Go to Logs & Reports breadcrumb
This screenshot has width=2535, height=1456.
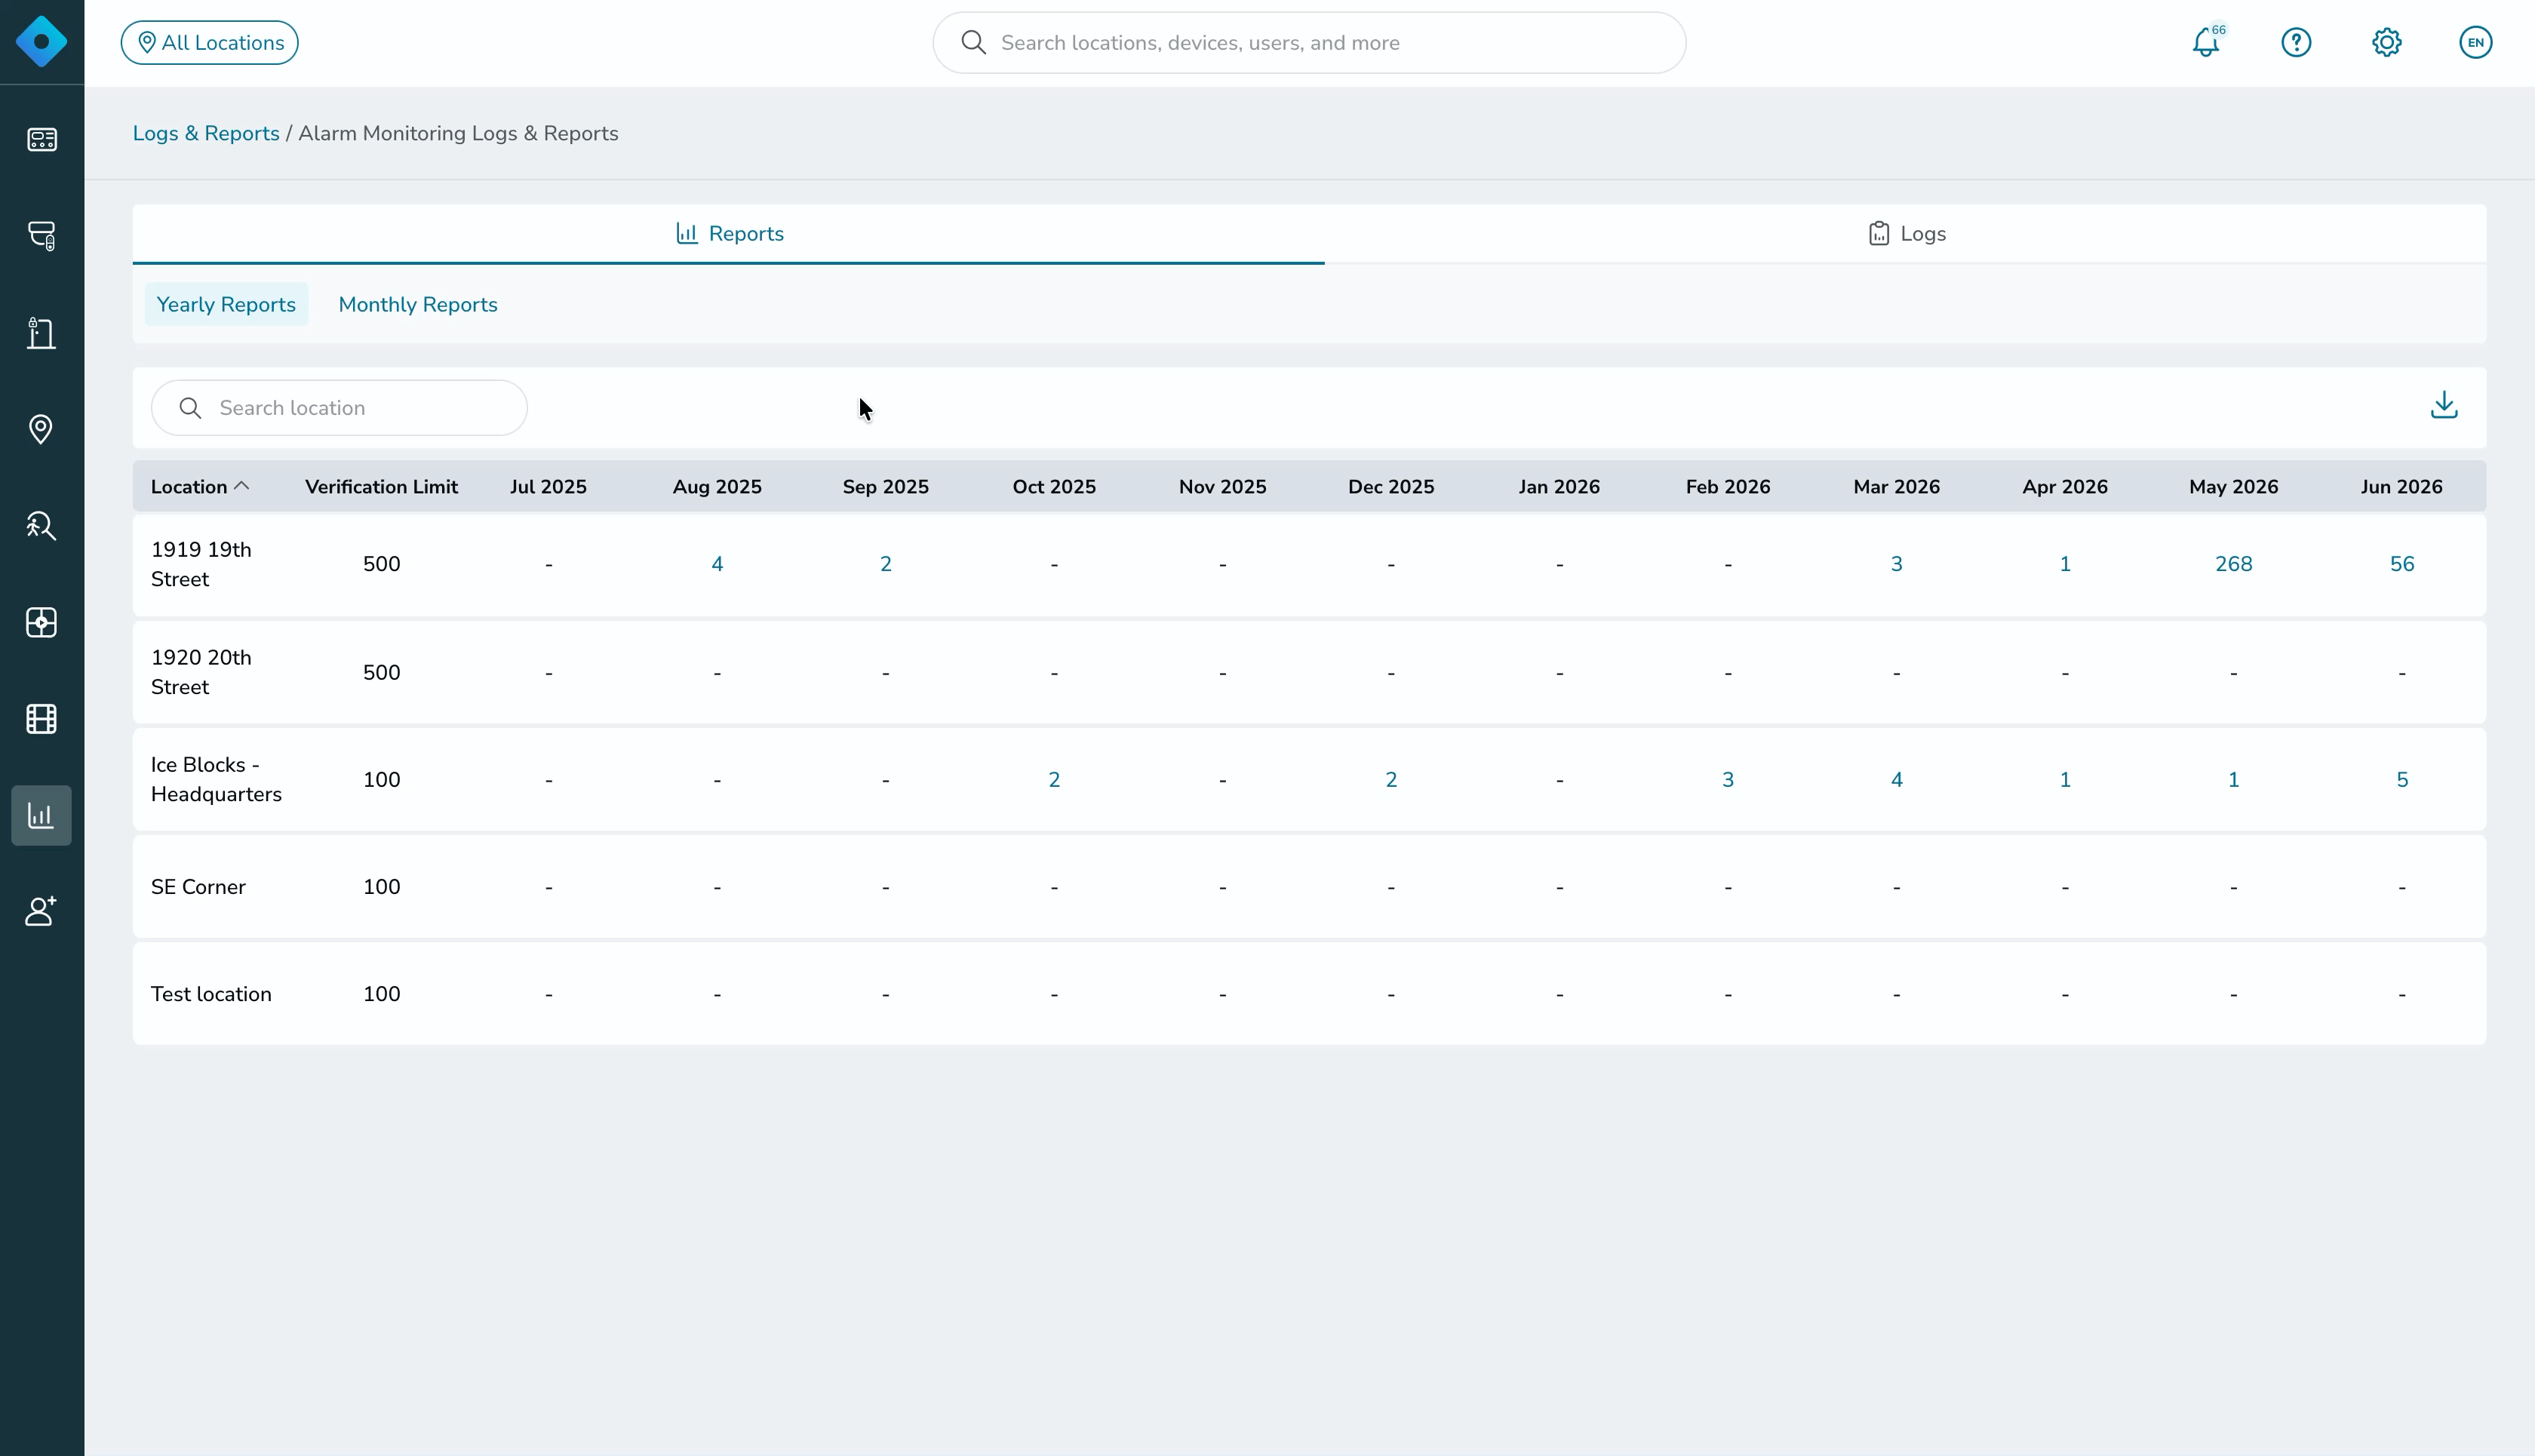(x=206, y=133)
